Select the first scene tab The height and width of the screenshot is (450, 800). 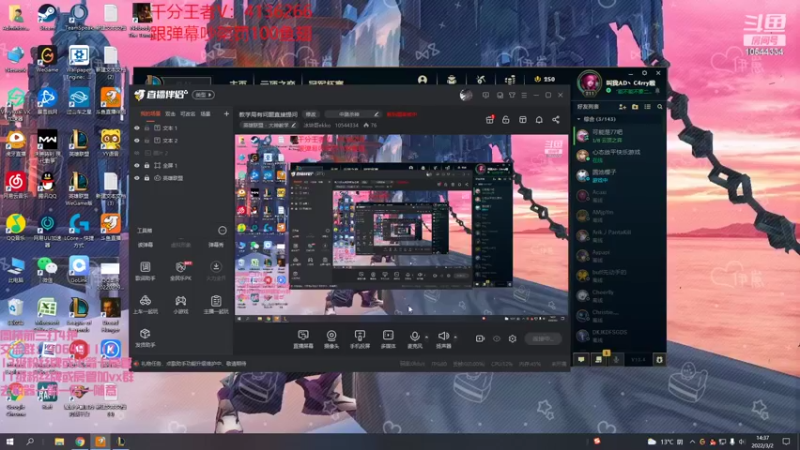point(150,114)
